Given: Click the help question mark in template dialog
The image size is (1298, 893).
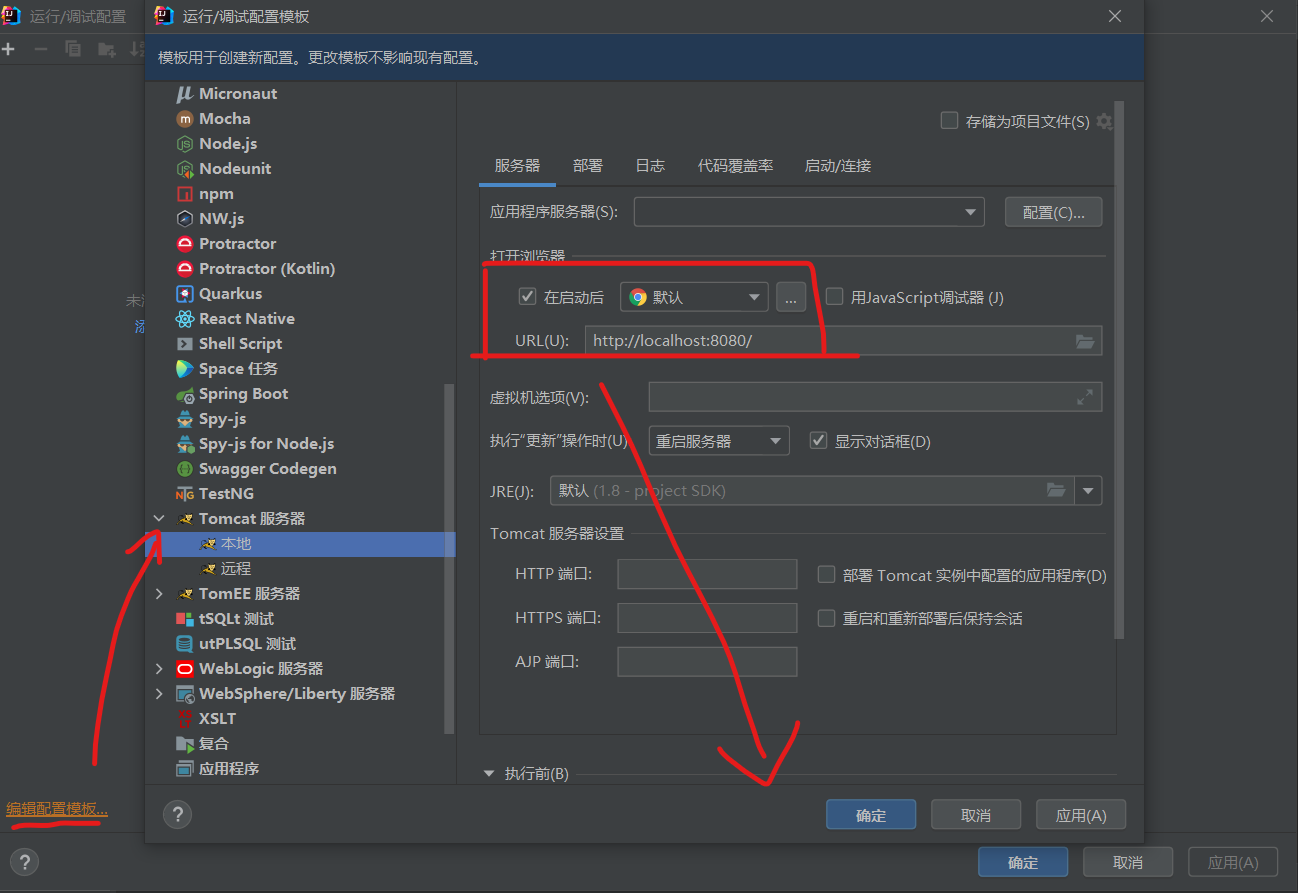Looking at the screenshot, I should point(177,814).
